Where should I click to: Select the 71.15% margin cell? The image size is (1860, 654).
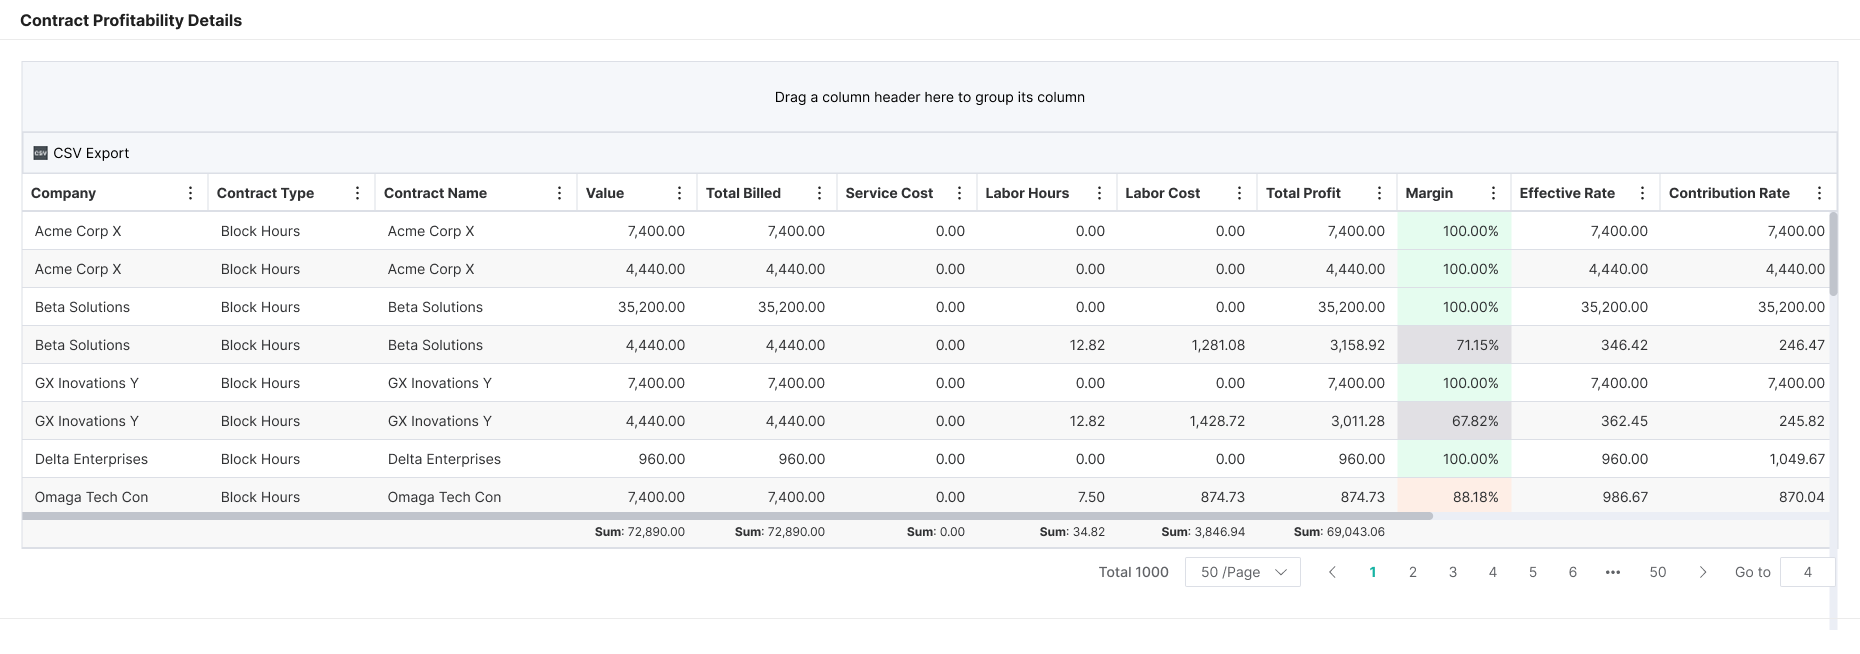1454,345
